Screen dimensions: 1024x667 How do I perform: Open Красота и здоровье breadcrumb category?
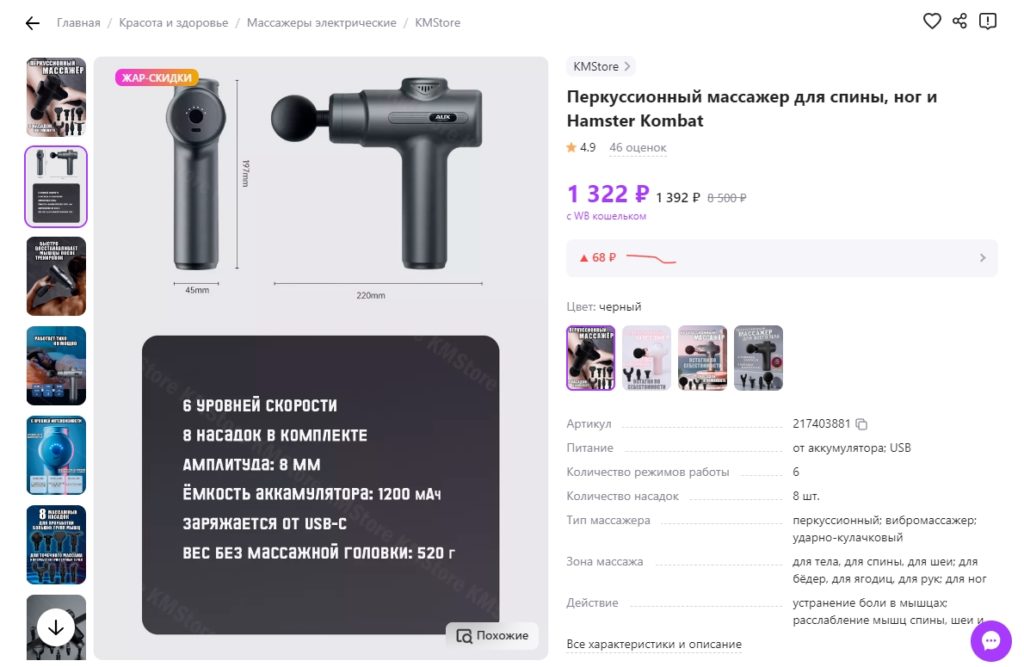point(173,23)
